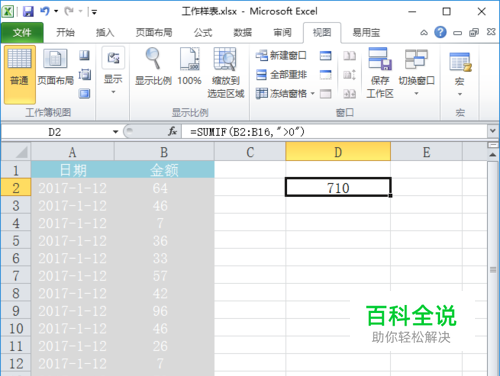The width and height of the screenshot is (500, 376).
Task: Click the view side by side icon
Action: pos(349,55)
